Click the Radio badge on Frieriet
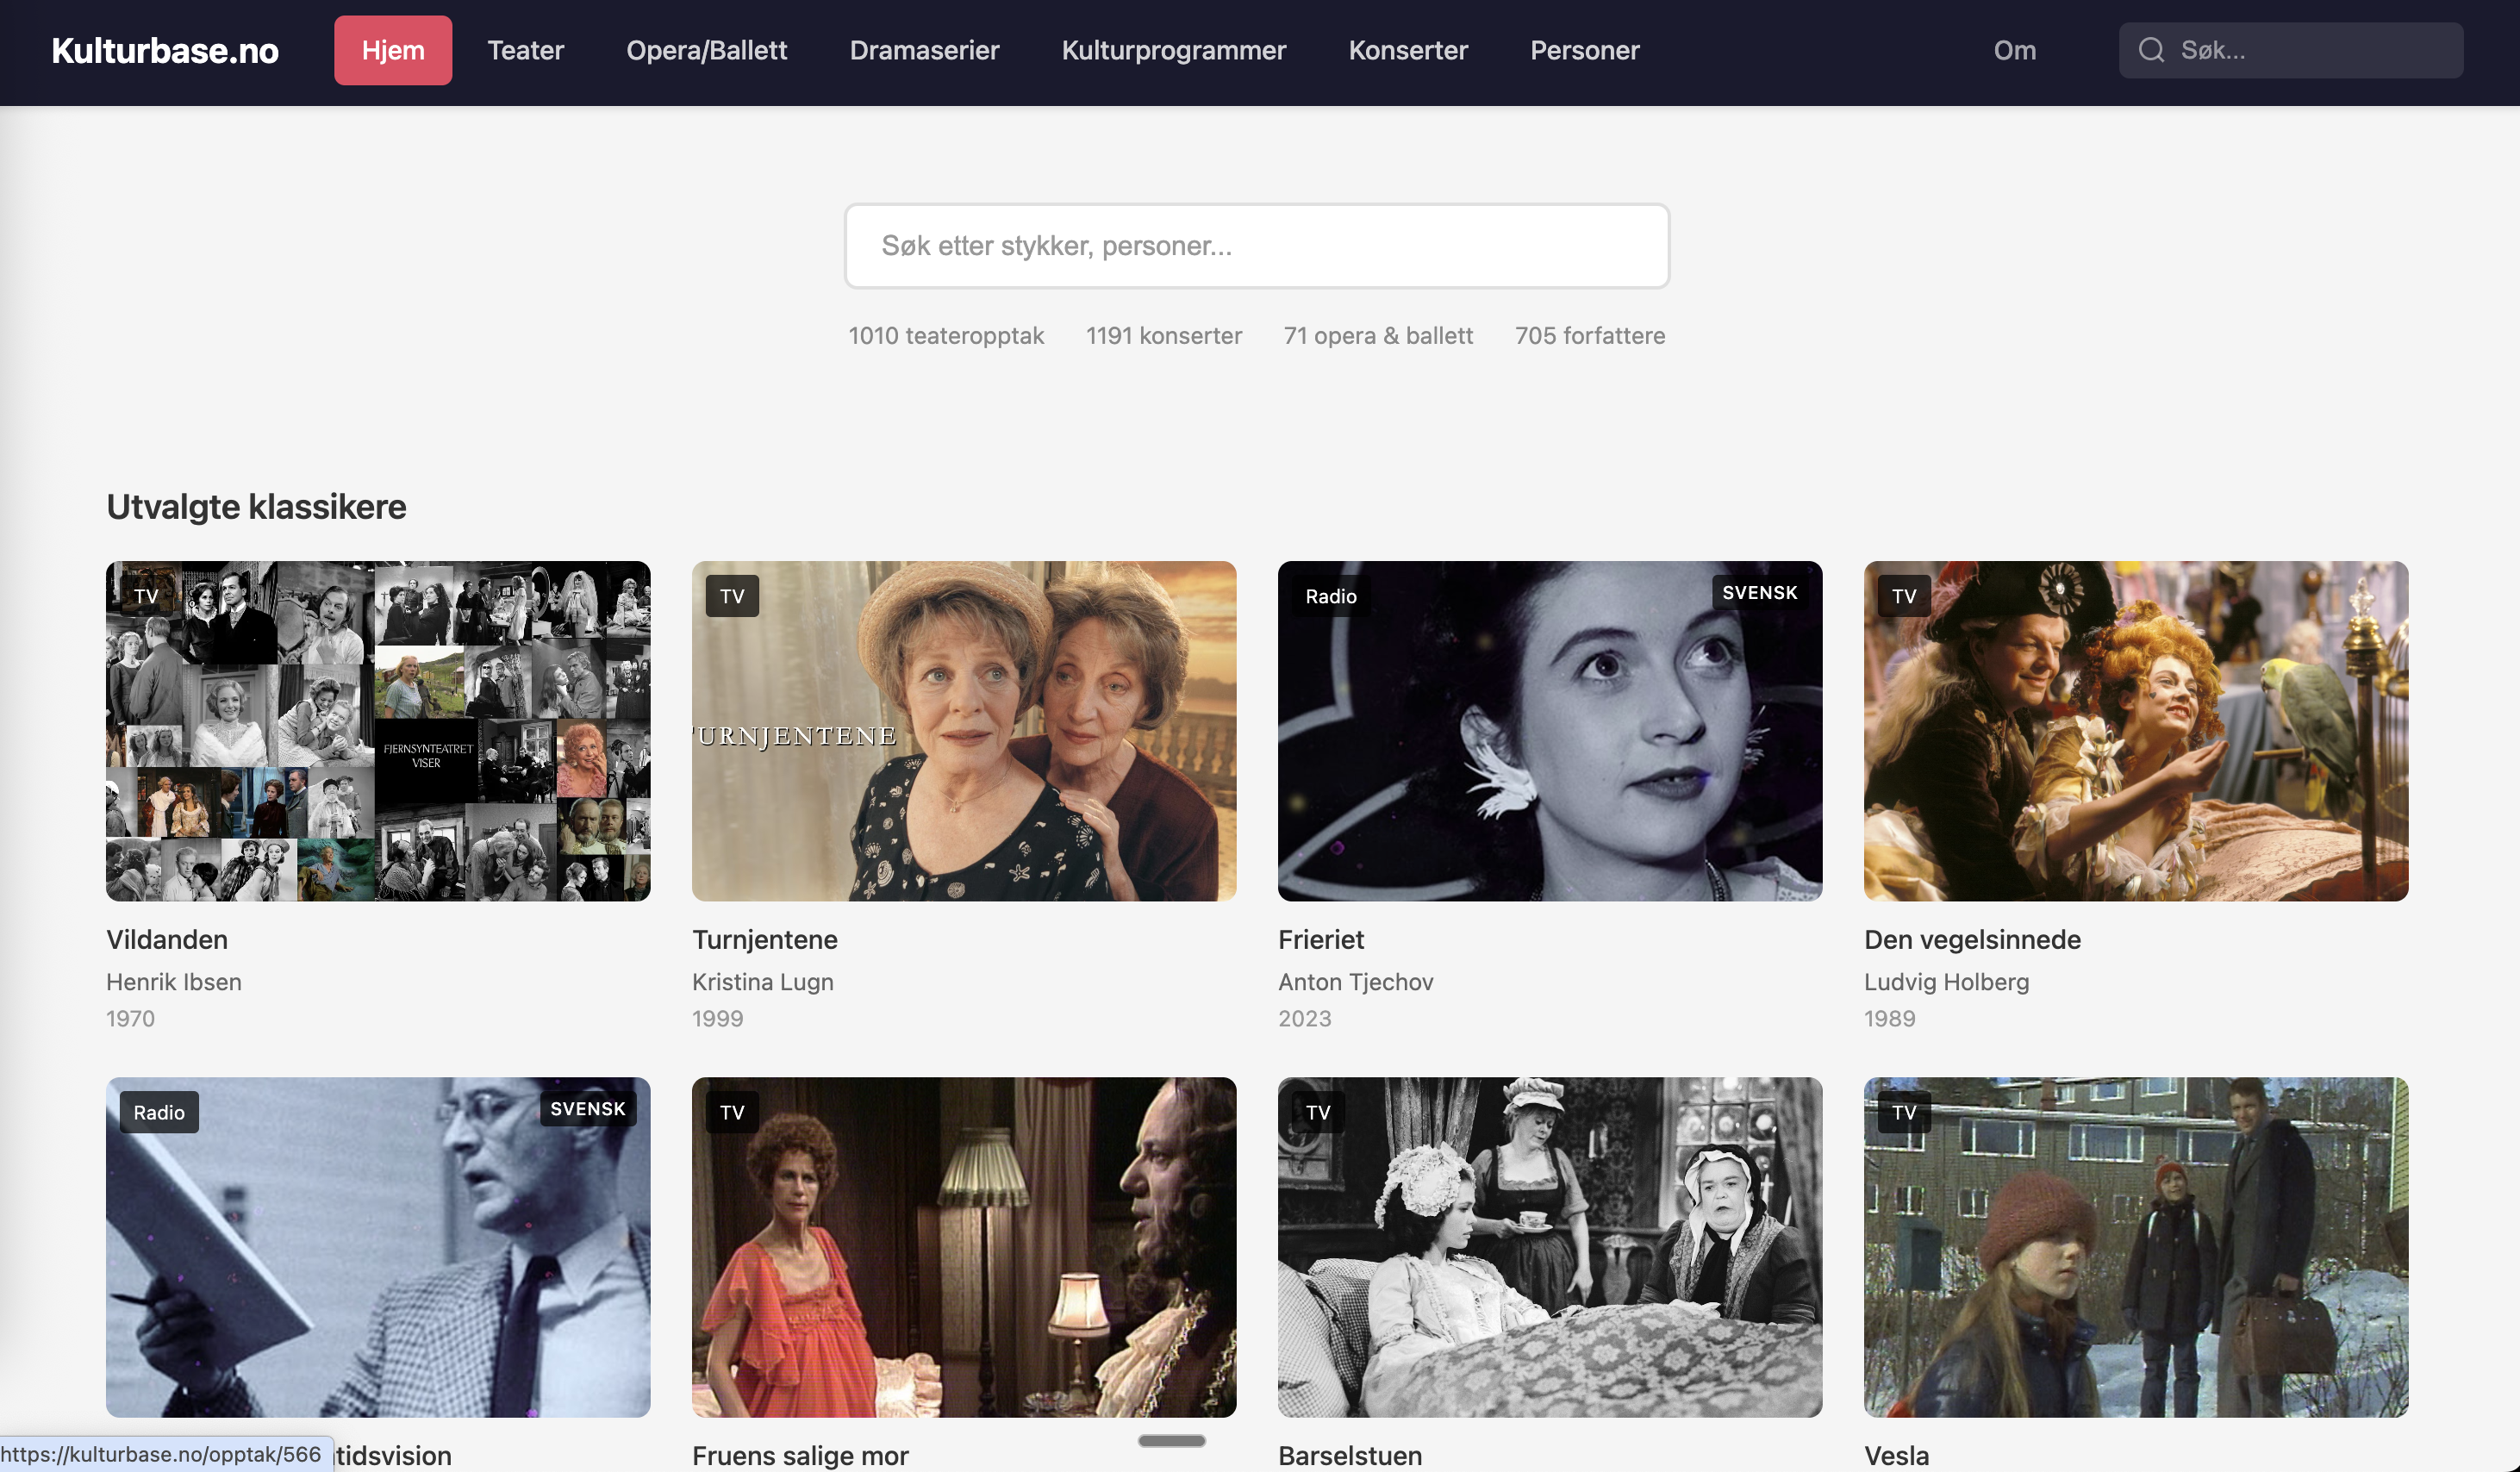This screenshot has height=1472, width=2520. click(1330, 595)
